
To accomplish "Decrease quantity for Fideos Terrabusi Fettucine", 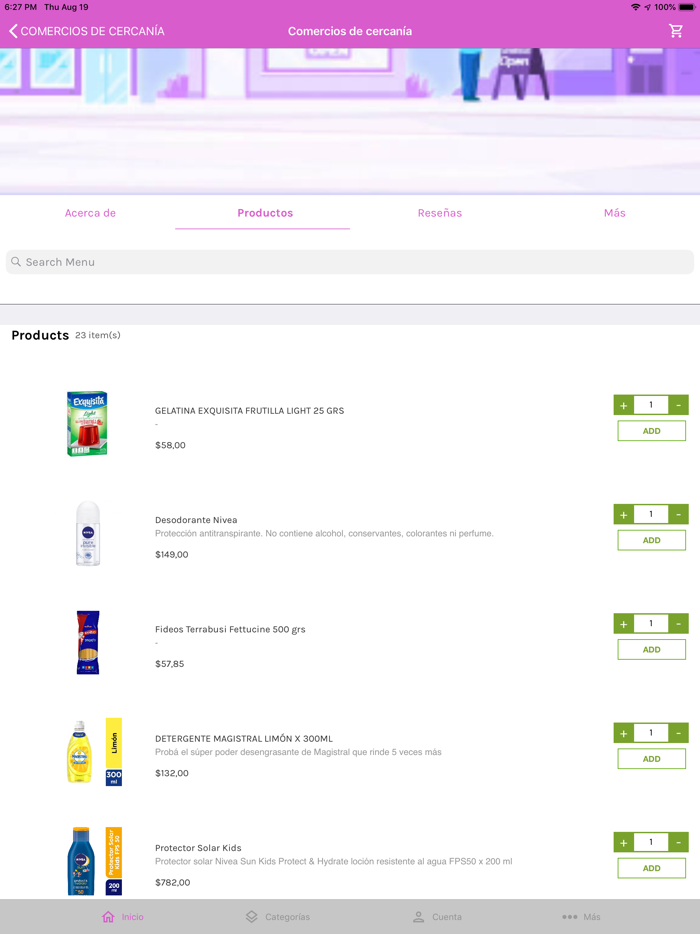I will 679,624.
